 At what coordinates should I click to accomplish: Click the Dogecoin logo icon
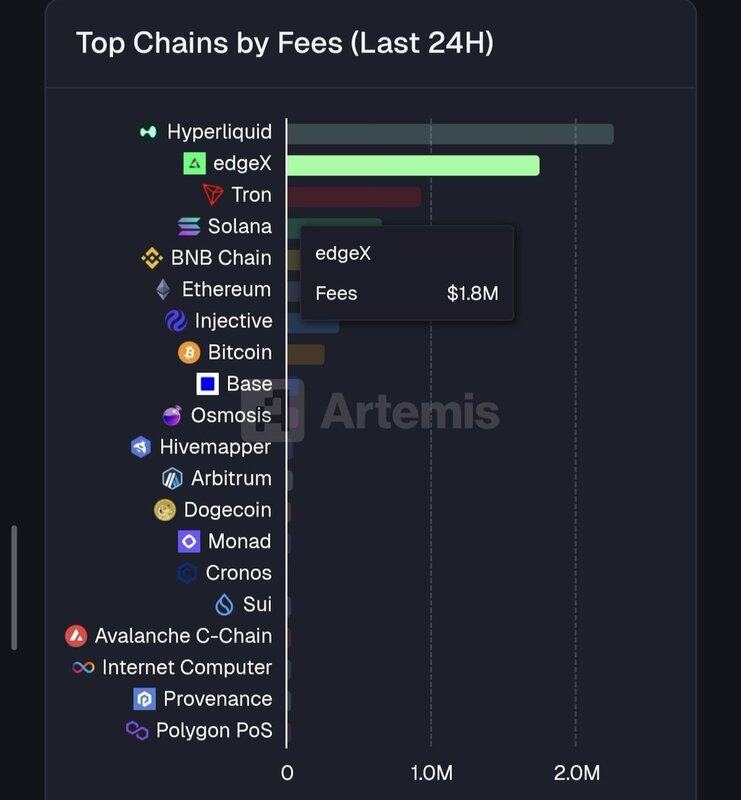(165, 510)
